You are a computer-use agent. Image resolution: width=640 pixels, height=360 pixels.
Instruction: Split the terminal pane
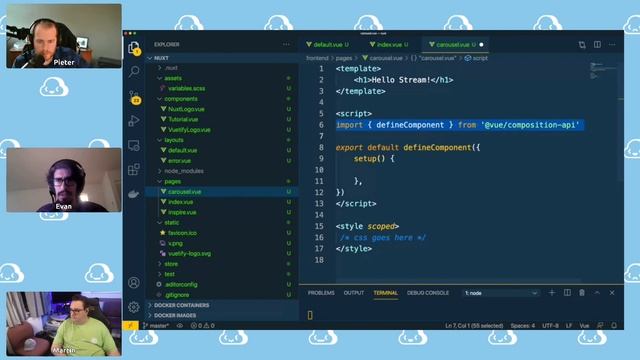567,293
